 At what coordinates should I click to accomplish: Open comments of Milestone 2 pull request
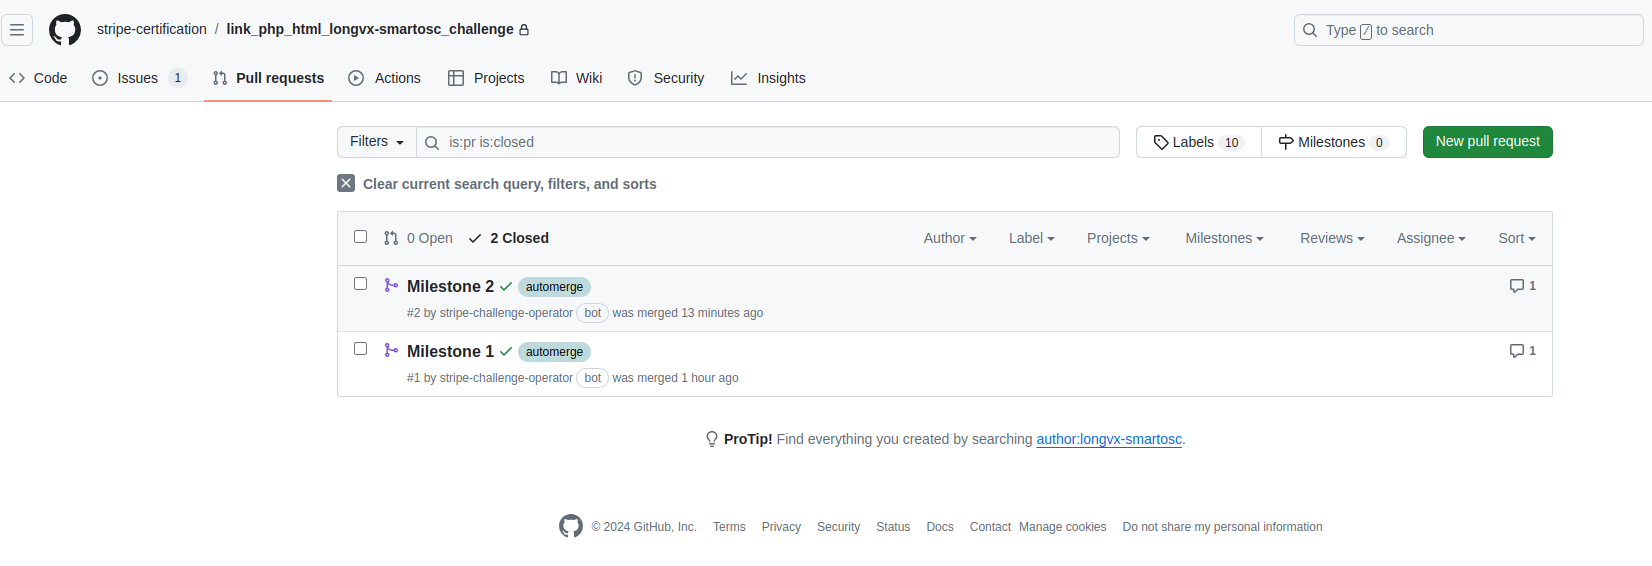point(1522,286)
